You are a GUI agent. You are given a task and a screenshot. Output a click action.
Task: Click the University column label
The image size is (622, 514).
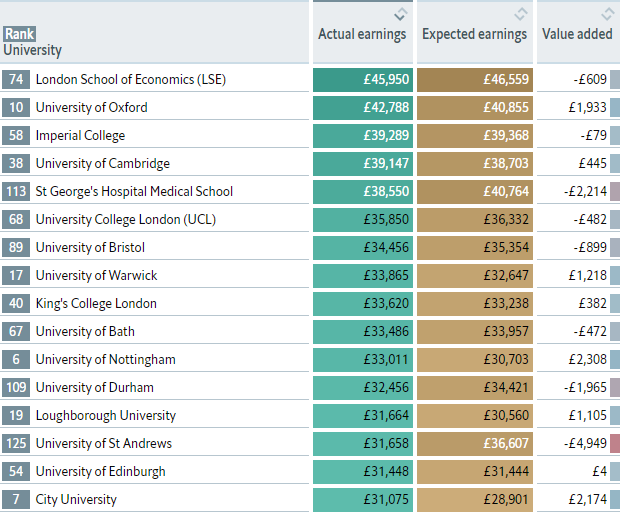[33, 50]
